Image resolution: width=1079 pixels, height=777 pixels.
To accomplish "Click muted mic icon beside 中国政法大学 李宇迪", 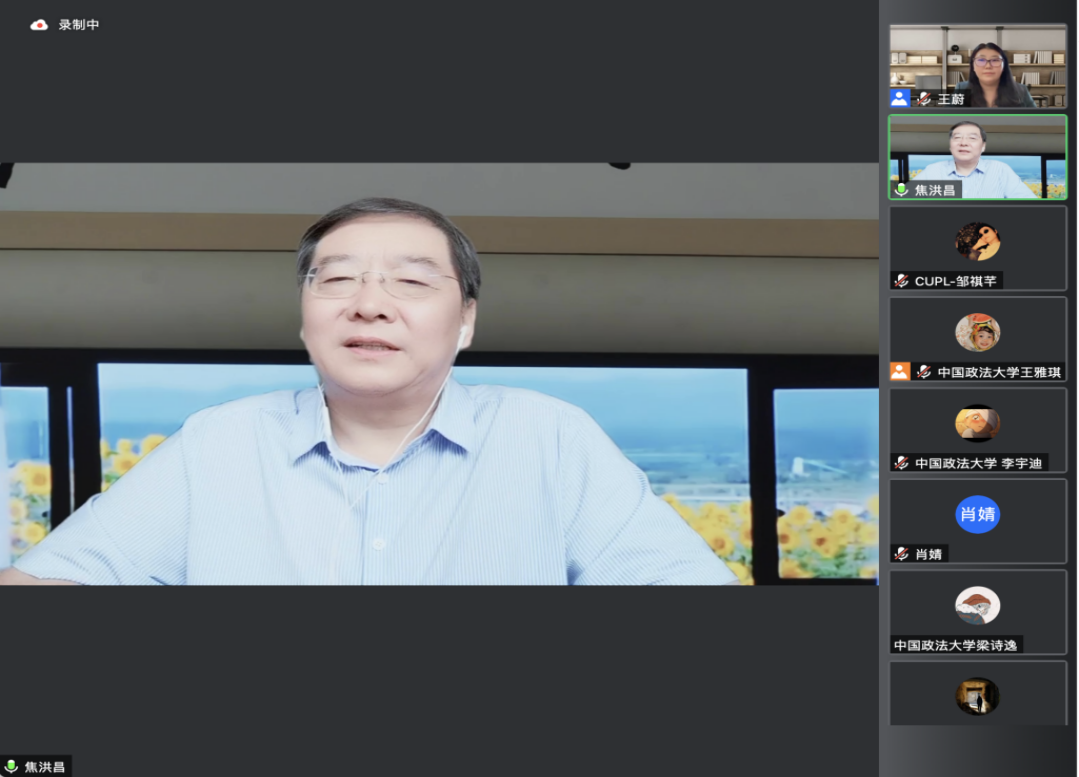I will pyautogui.click(x=902, y=463).
